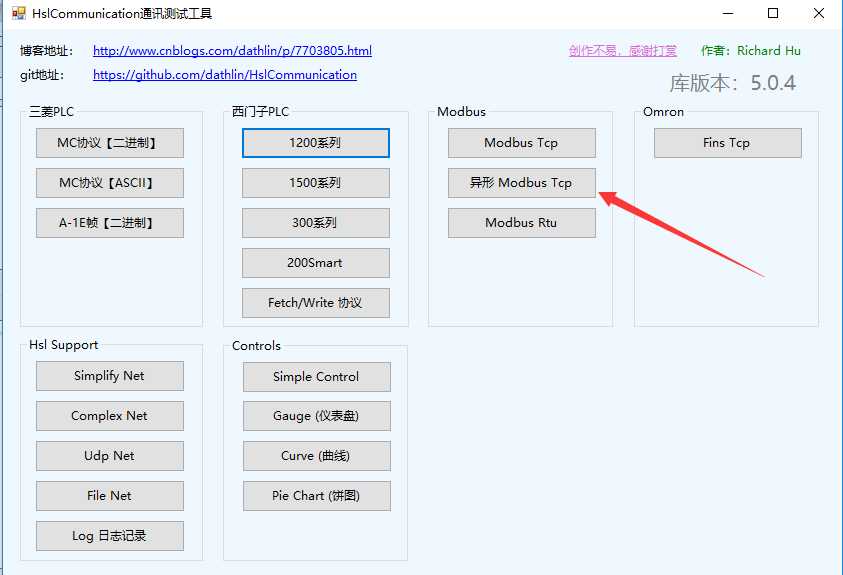Open MC协议【二进制】 Mitsubishi test
The width and height of the screenshot is (843, 575).
[x=110, y=143]
